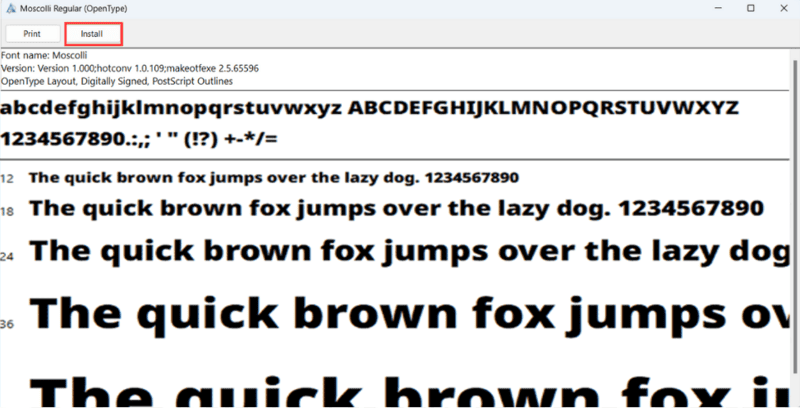Click the 18 point size label
Viewport: 800px width, 408px height.
click(x=7, y=211)
